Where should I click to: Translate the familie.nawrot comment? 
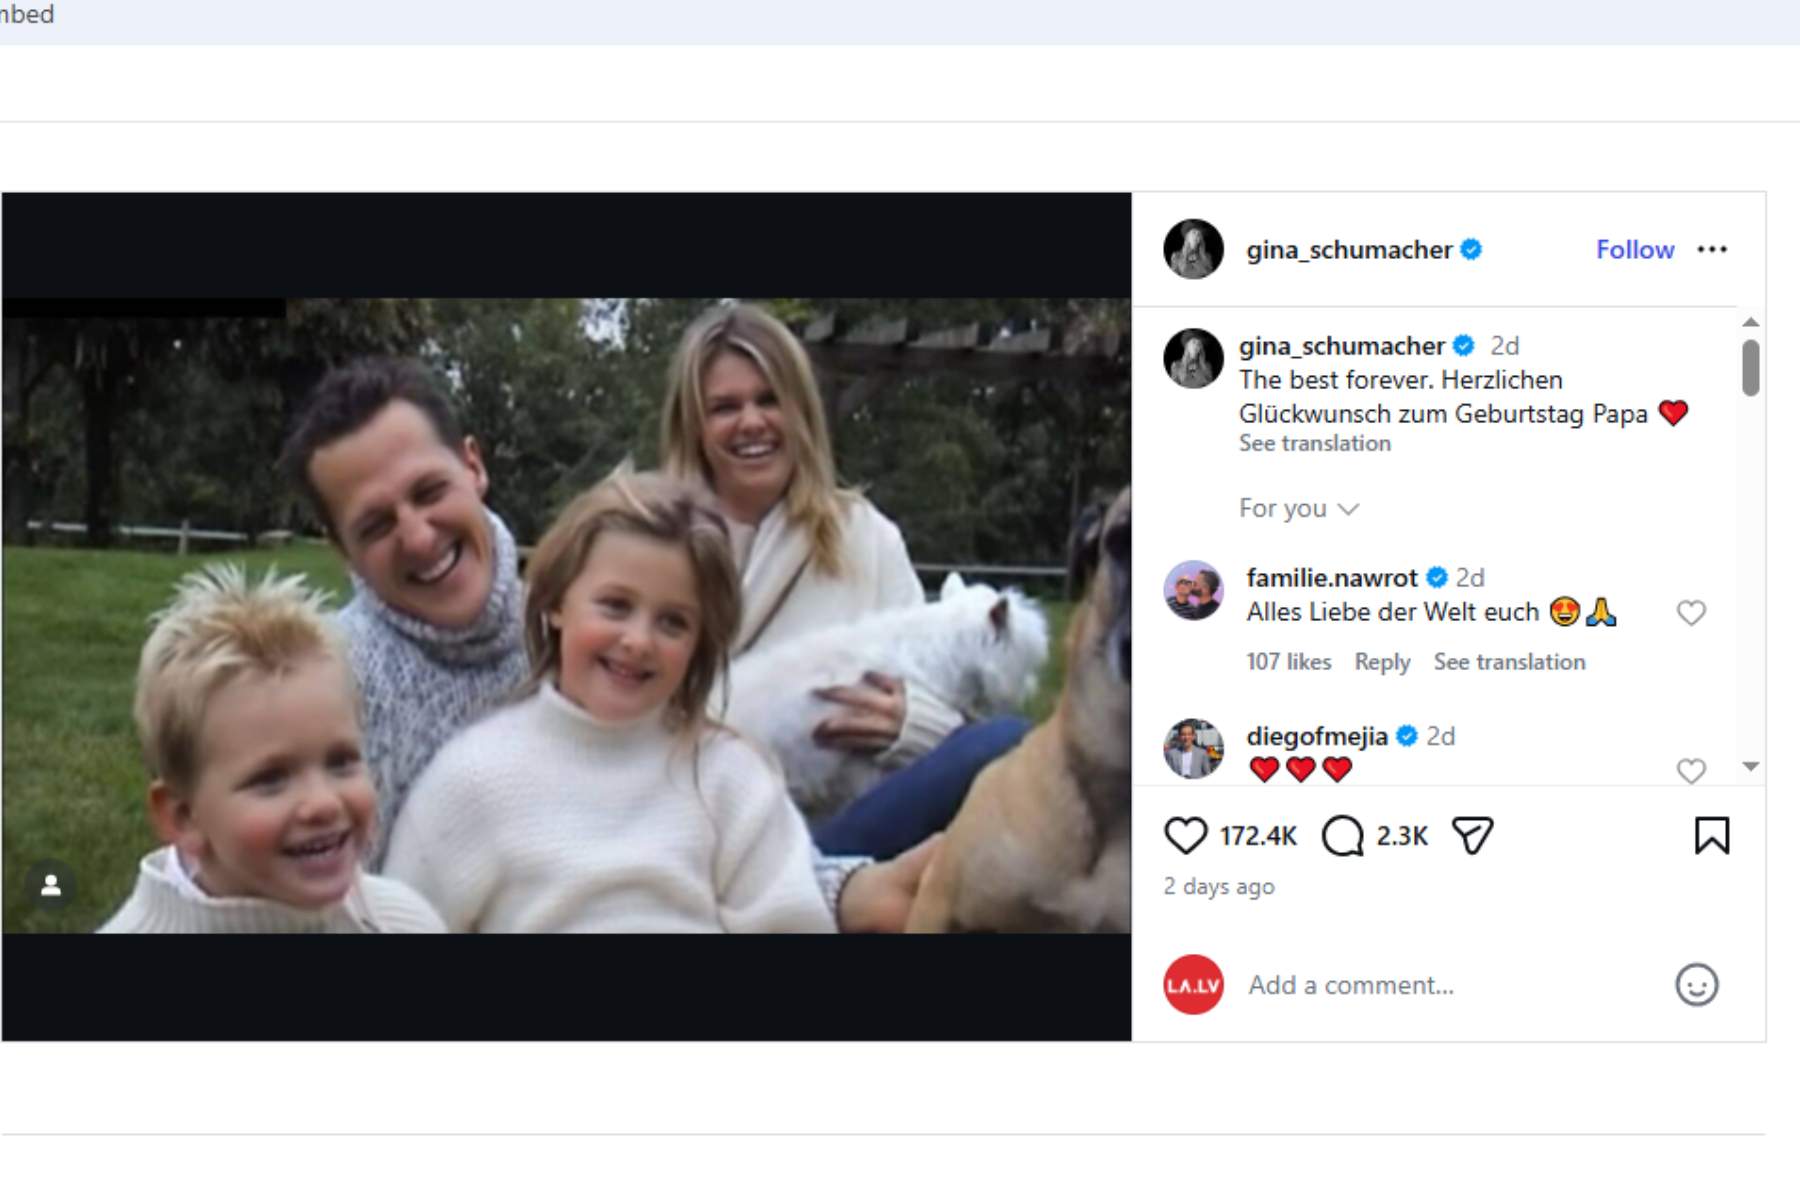tap(1509, 662)
